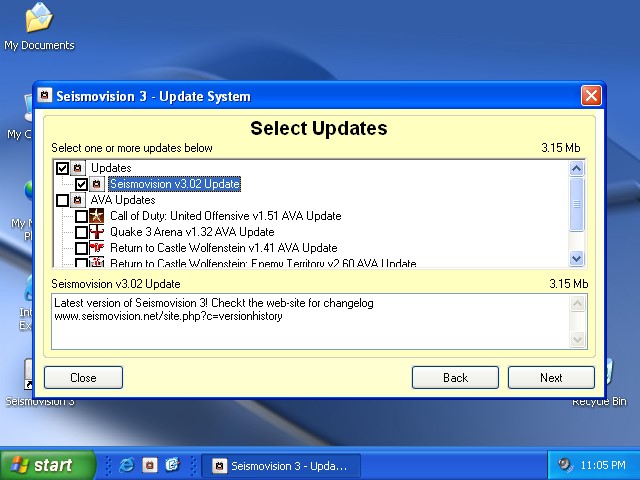Go Back to the previous step
The height and width of the screenshot is (480, 640).
pos(455,378)
